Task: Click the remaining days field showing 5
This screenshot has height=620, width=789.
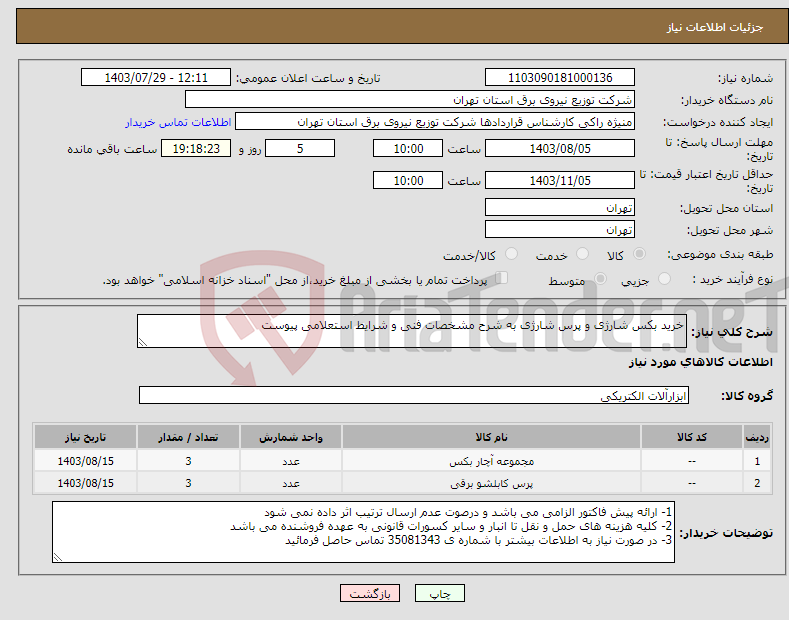Action: tap(300, 148)
